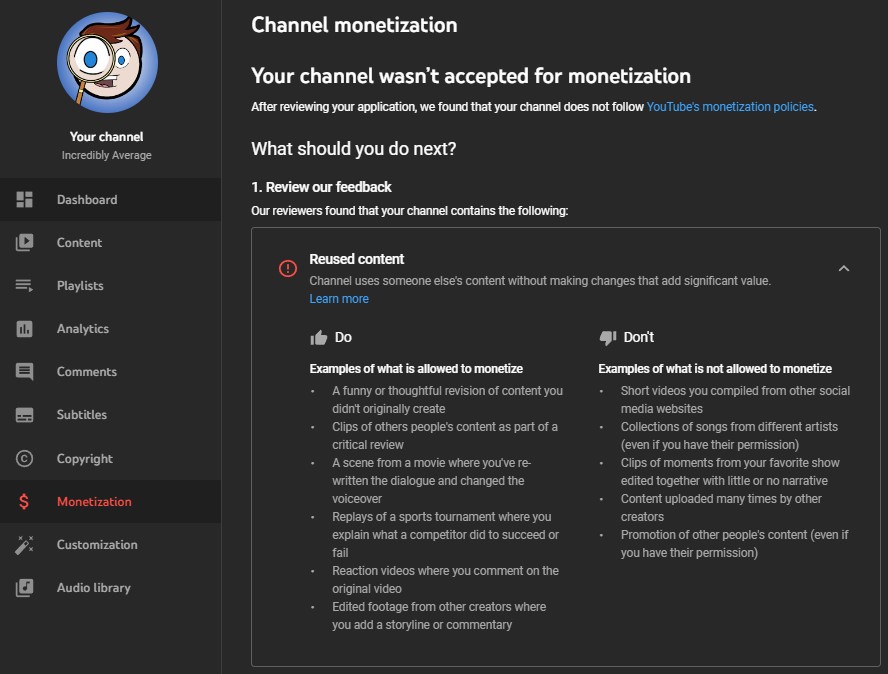Viewport: 888px width, 674px height.
Task: Click the Analytics bar chart icon
Action: coord(24,329)
